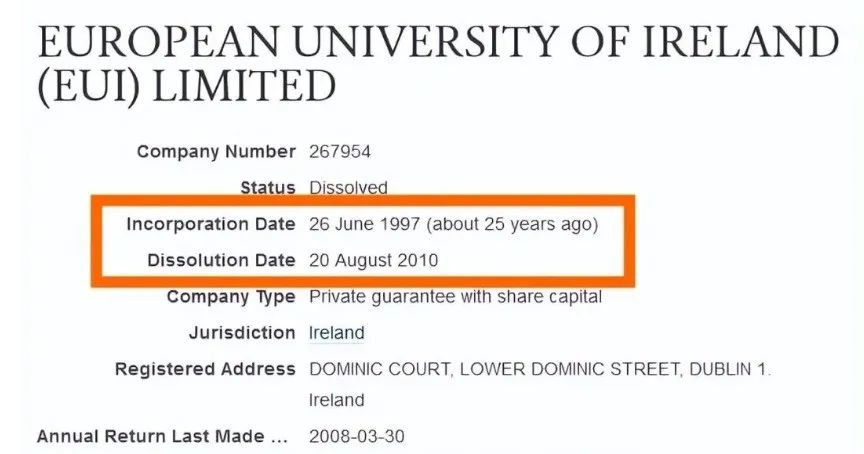Click the (EUI) LIMITED title line
This screenshot has height=454, width=864.
[186, 87]
